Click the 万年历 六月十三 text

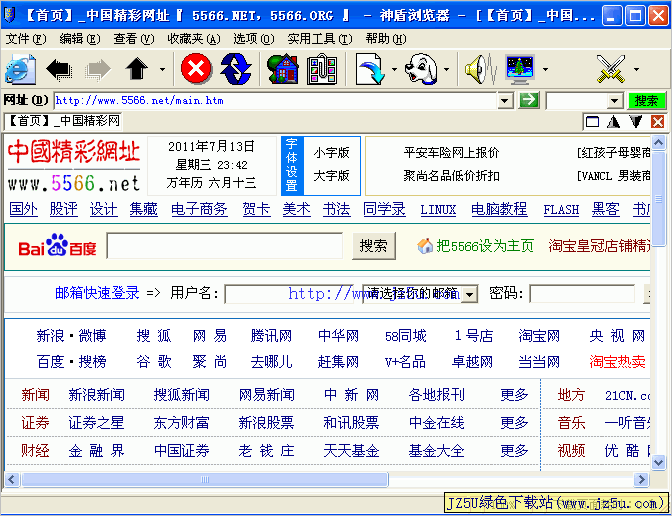(211, 183)
